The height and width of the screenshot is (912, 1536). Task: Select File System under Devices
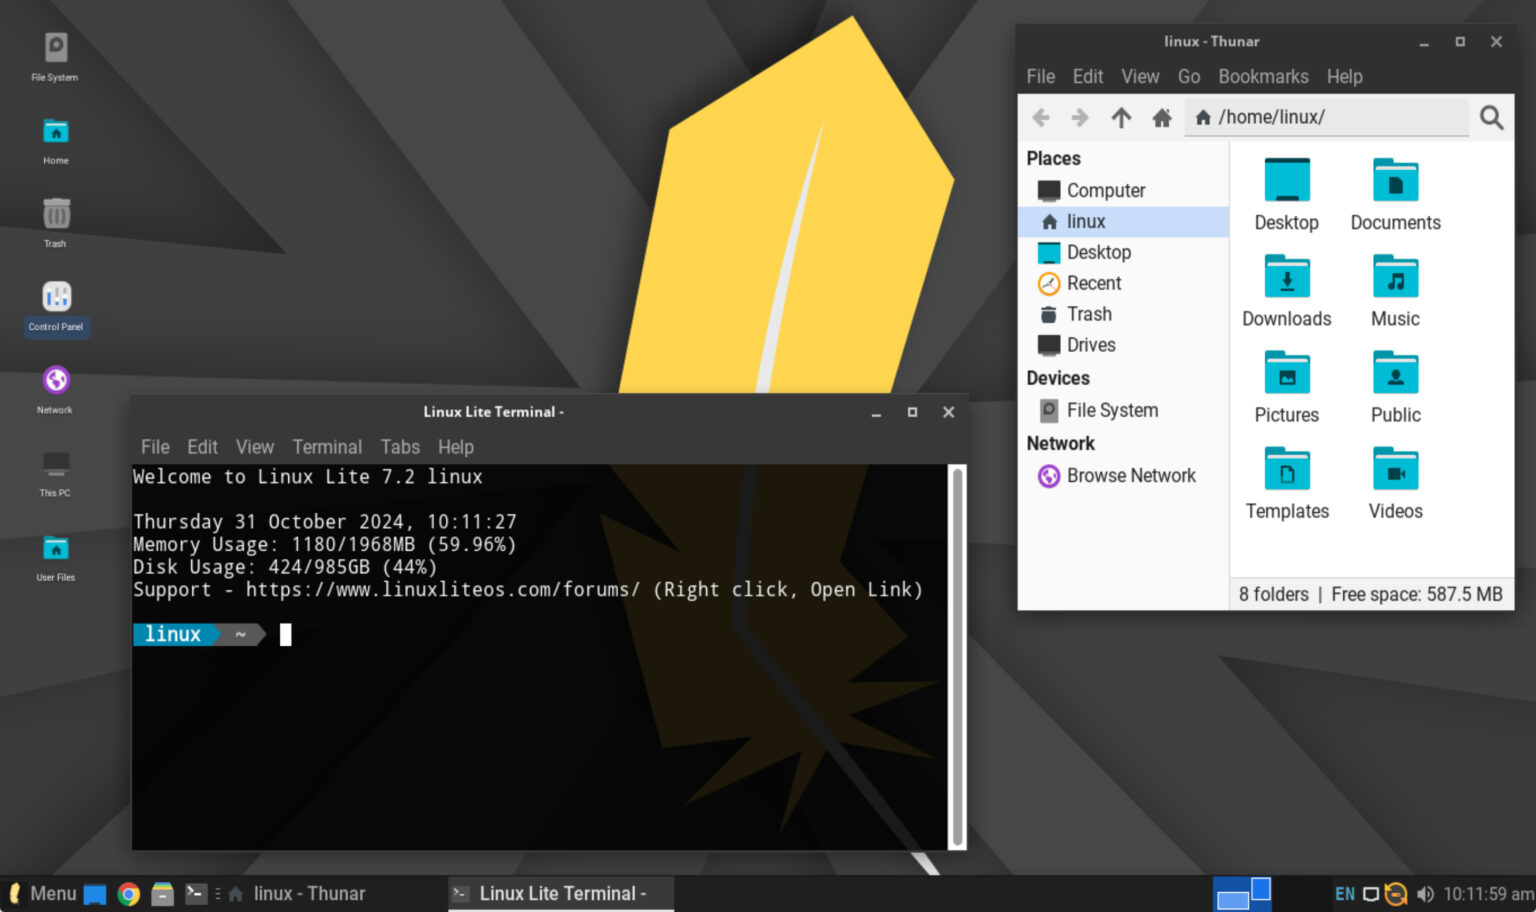[1110, 410]
